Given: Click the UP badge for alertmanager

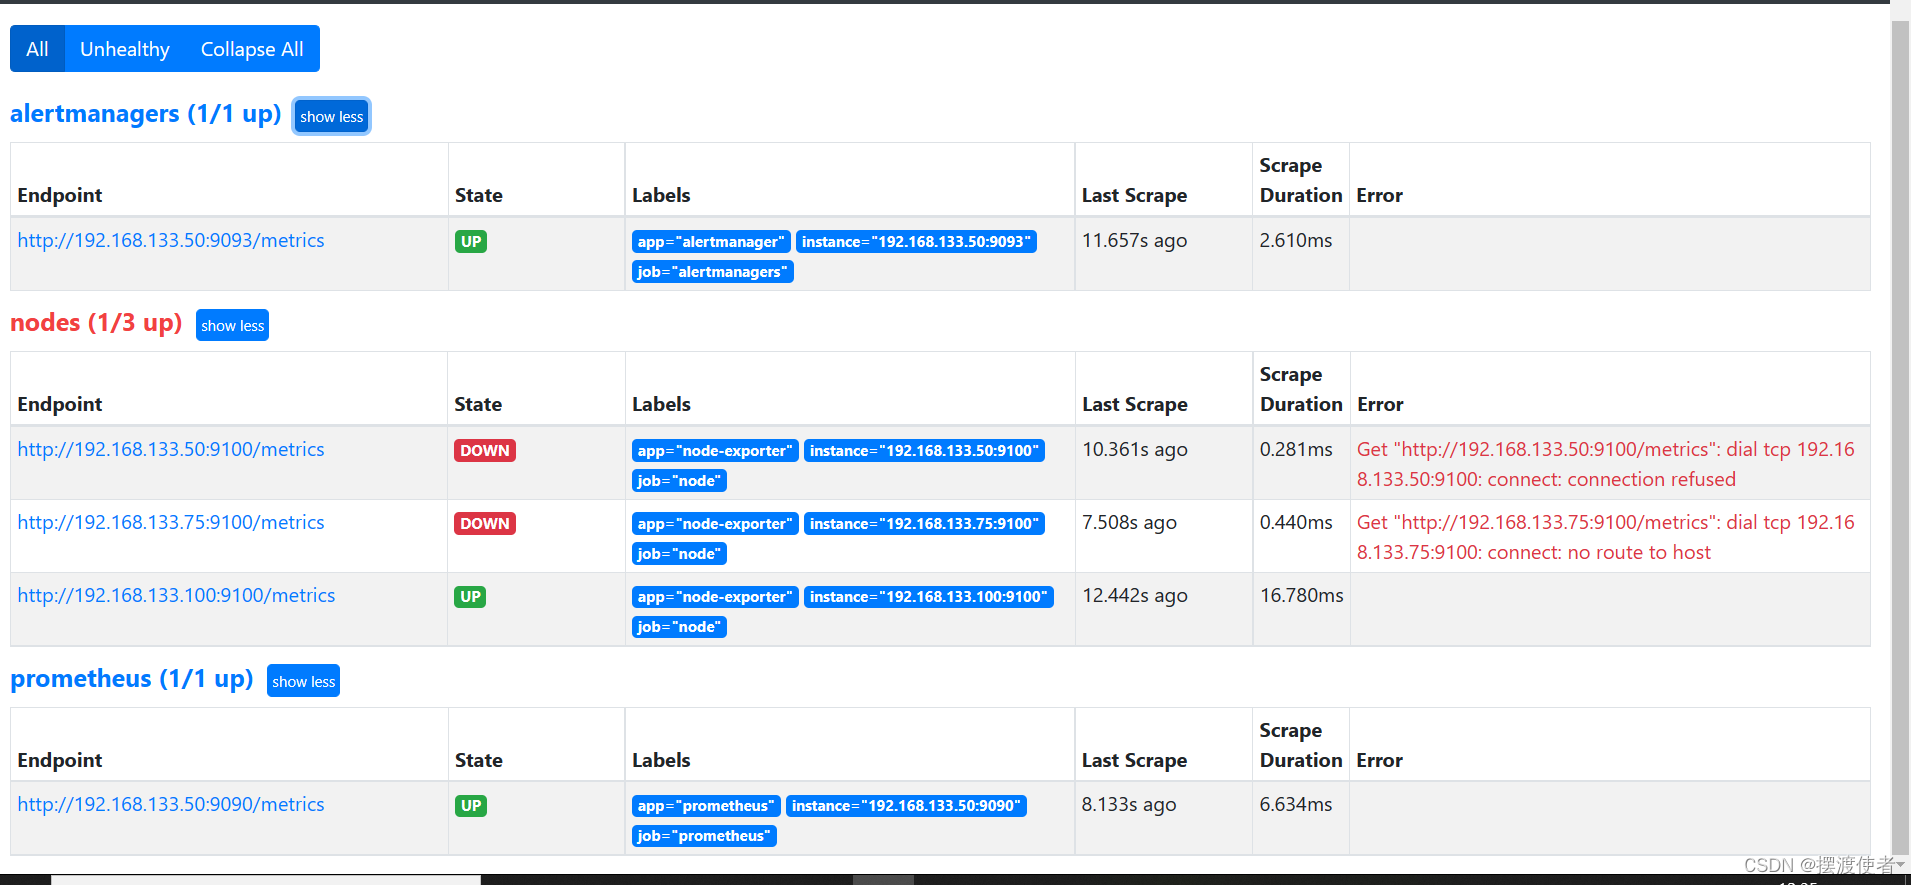Looking at the screenshot, I should (471, 241).
